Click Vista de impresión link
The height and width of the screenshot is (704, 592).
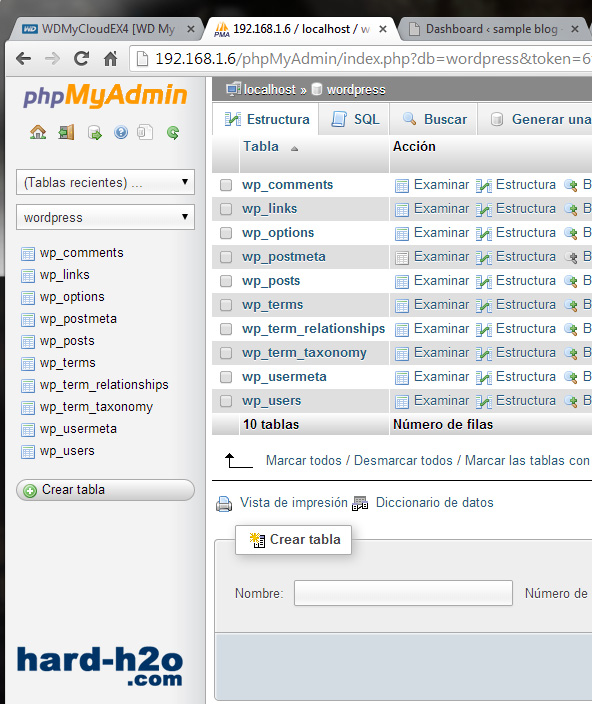294,502
